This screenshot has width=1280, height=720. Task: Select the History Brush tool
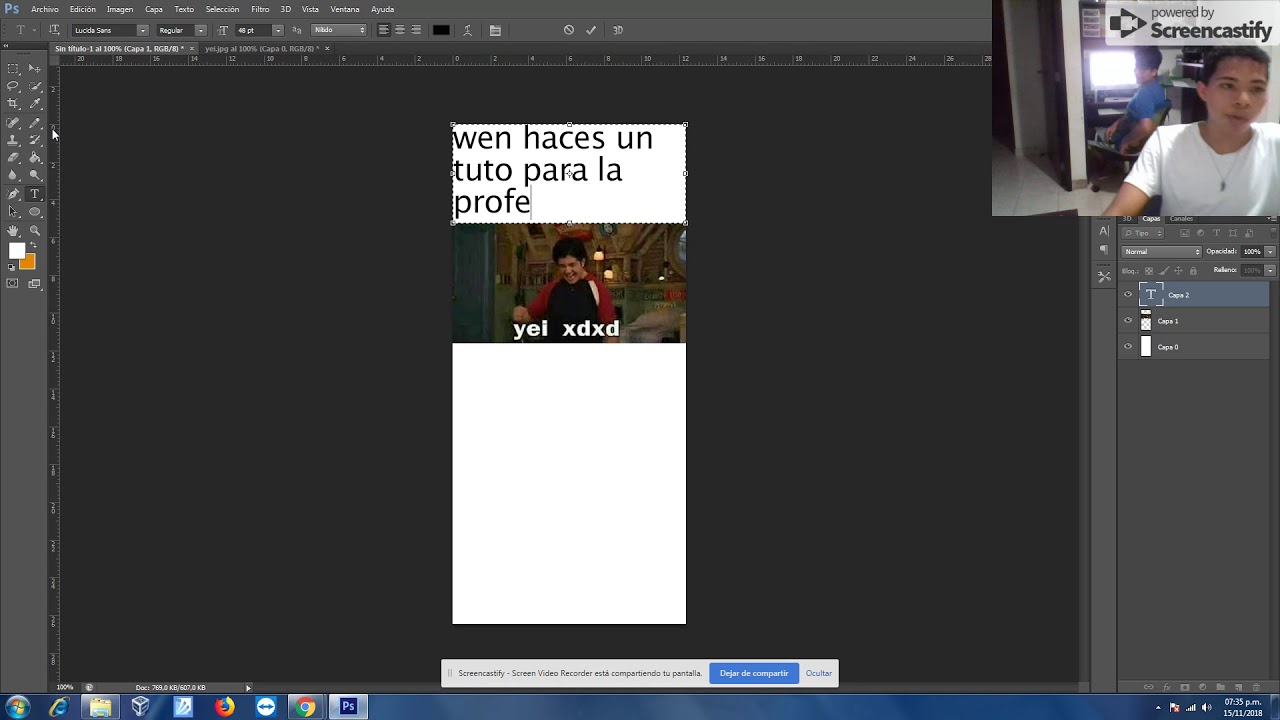(35, 140)
